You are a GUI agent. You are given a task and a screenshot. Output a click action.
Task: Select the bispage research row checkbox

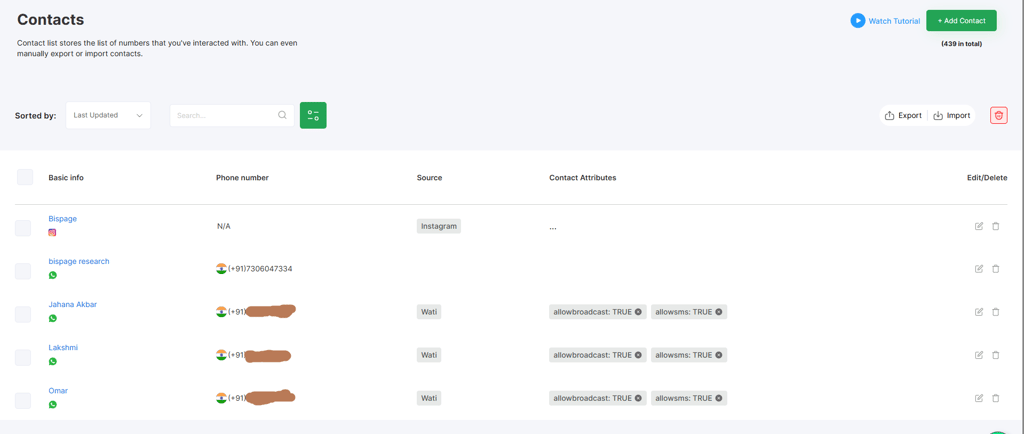click(x=23, y=271)
